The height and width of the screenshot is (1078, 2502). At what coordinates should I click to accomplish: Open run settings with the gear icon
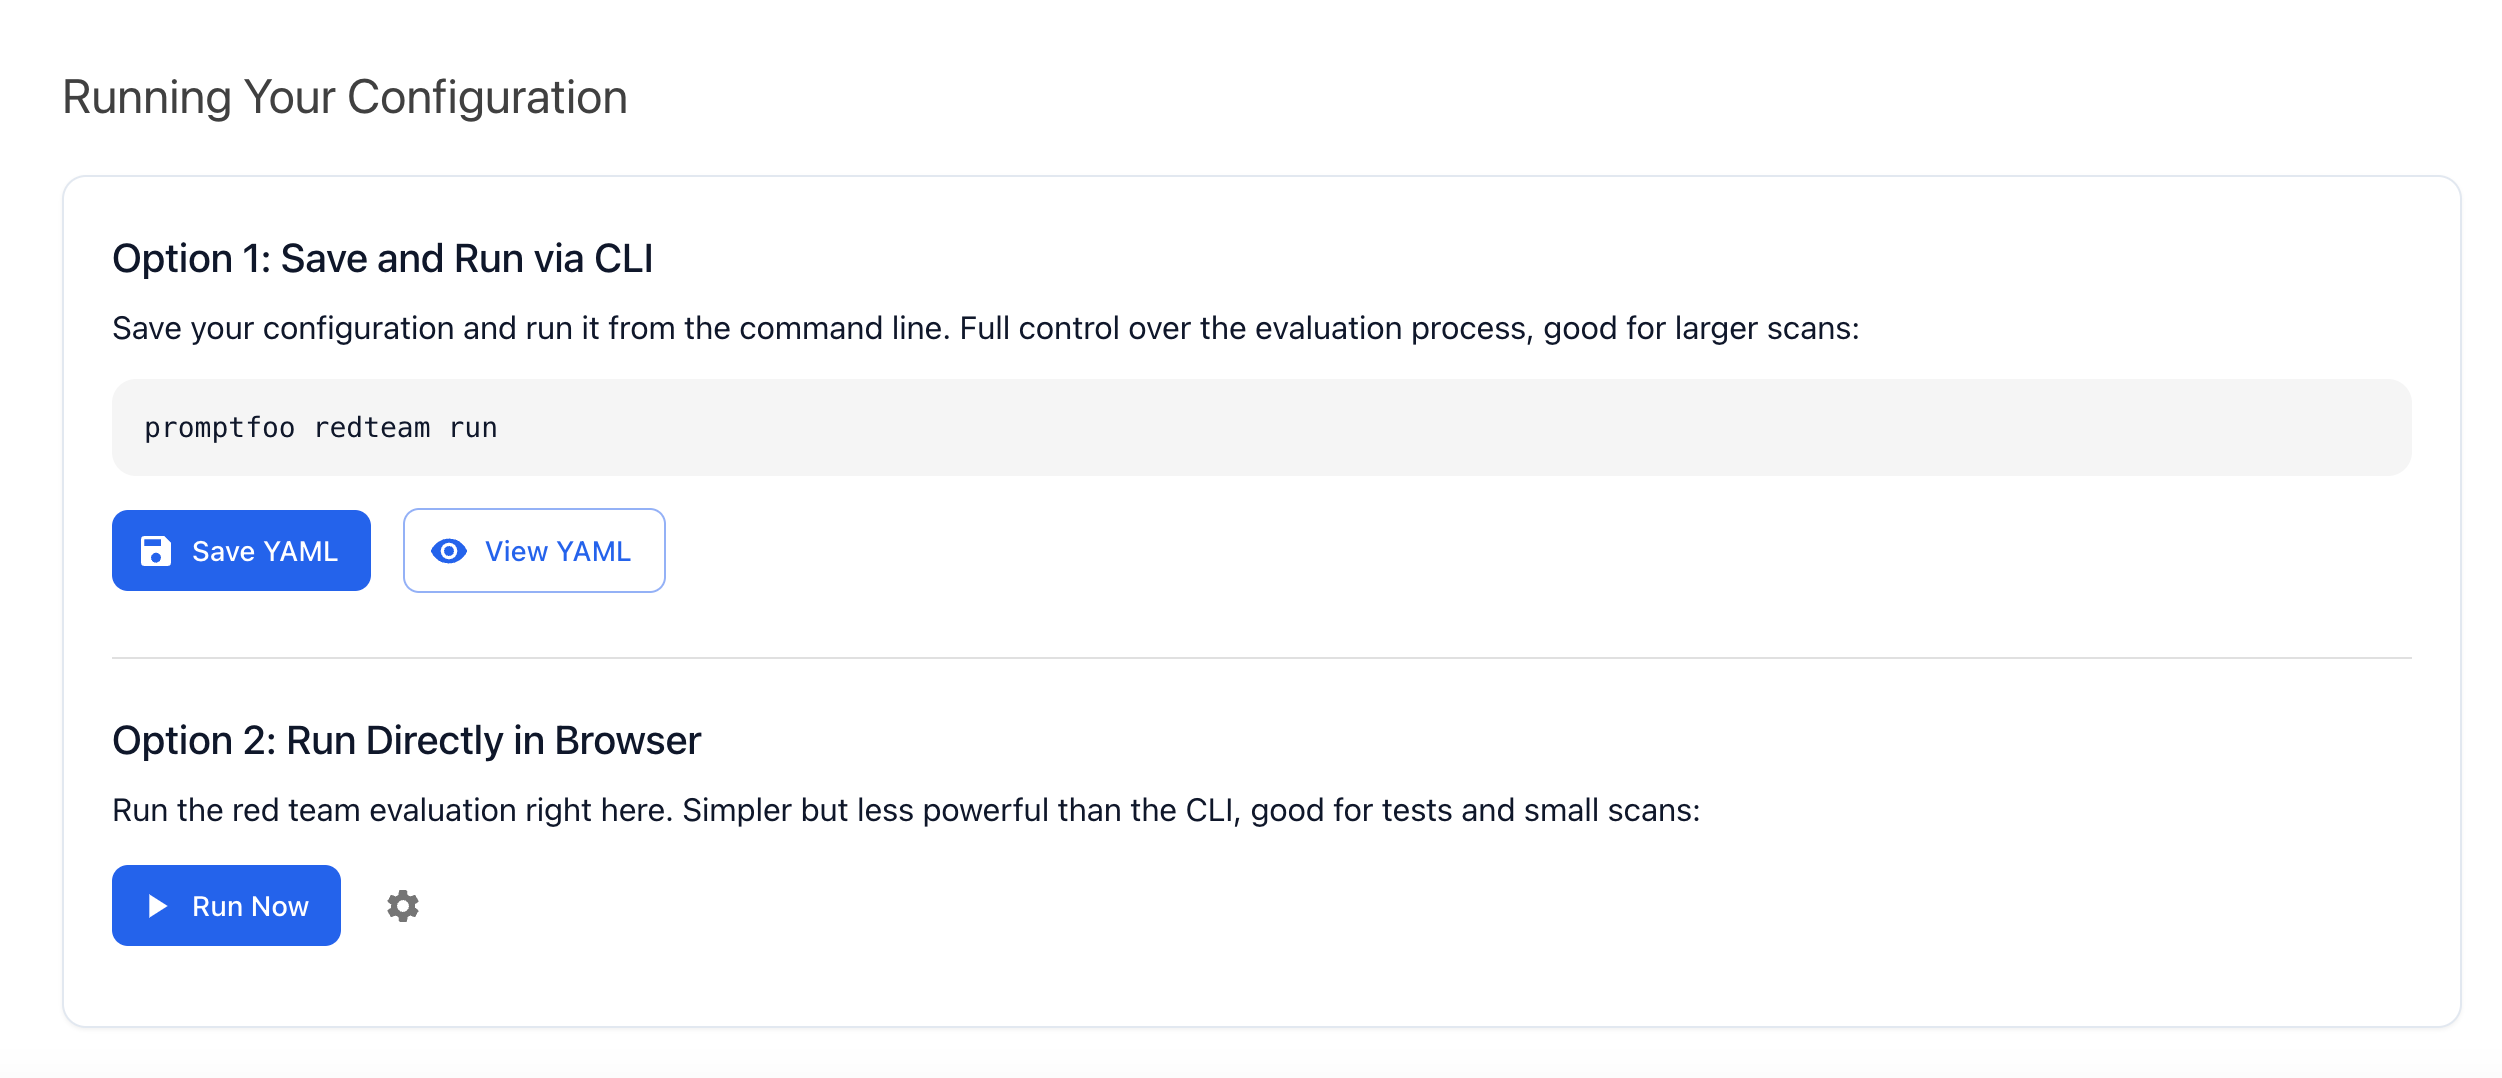403,906
